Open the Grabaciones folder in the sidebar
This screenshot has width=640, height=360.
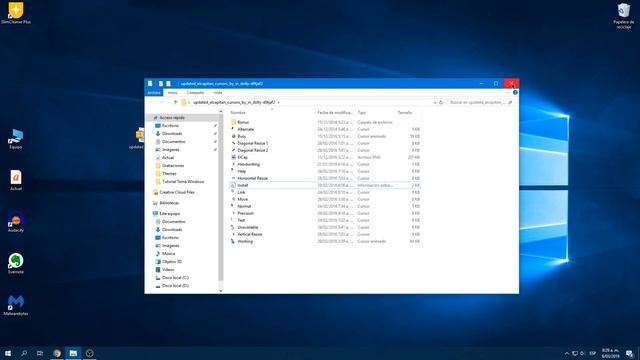(173, 166)
